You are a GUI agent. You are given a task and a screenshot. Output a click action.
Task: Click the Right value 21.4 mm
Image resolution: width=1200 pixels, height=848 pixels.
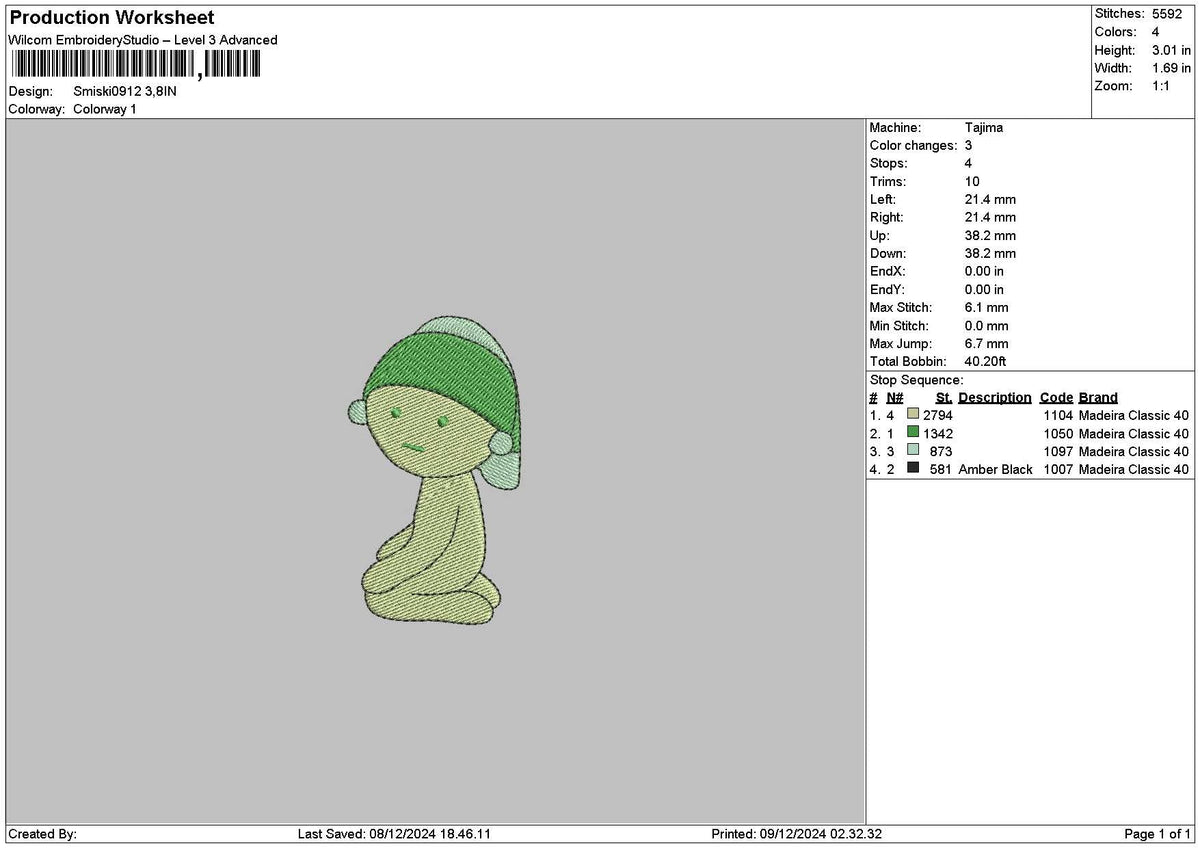point(990,218)
